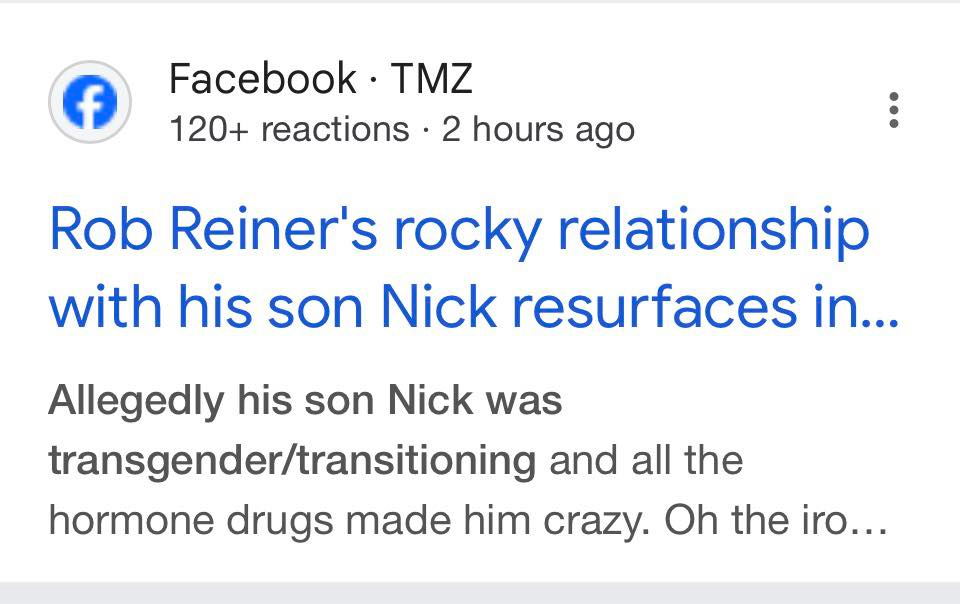Screen dimensions: 960x604
Task: Click the 'Allegedly his son Nick was' text
Action: coord(305,401)
